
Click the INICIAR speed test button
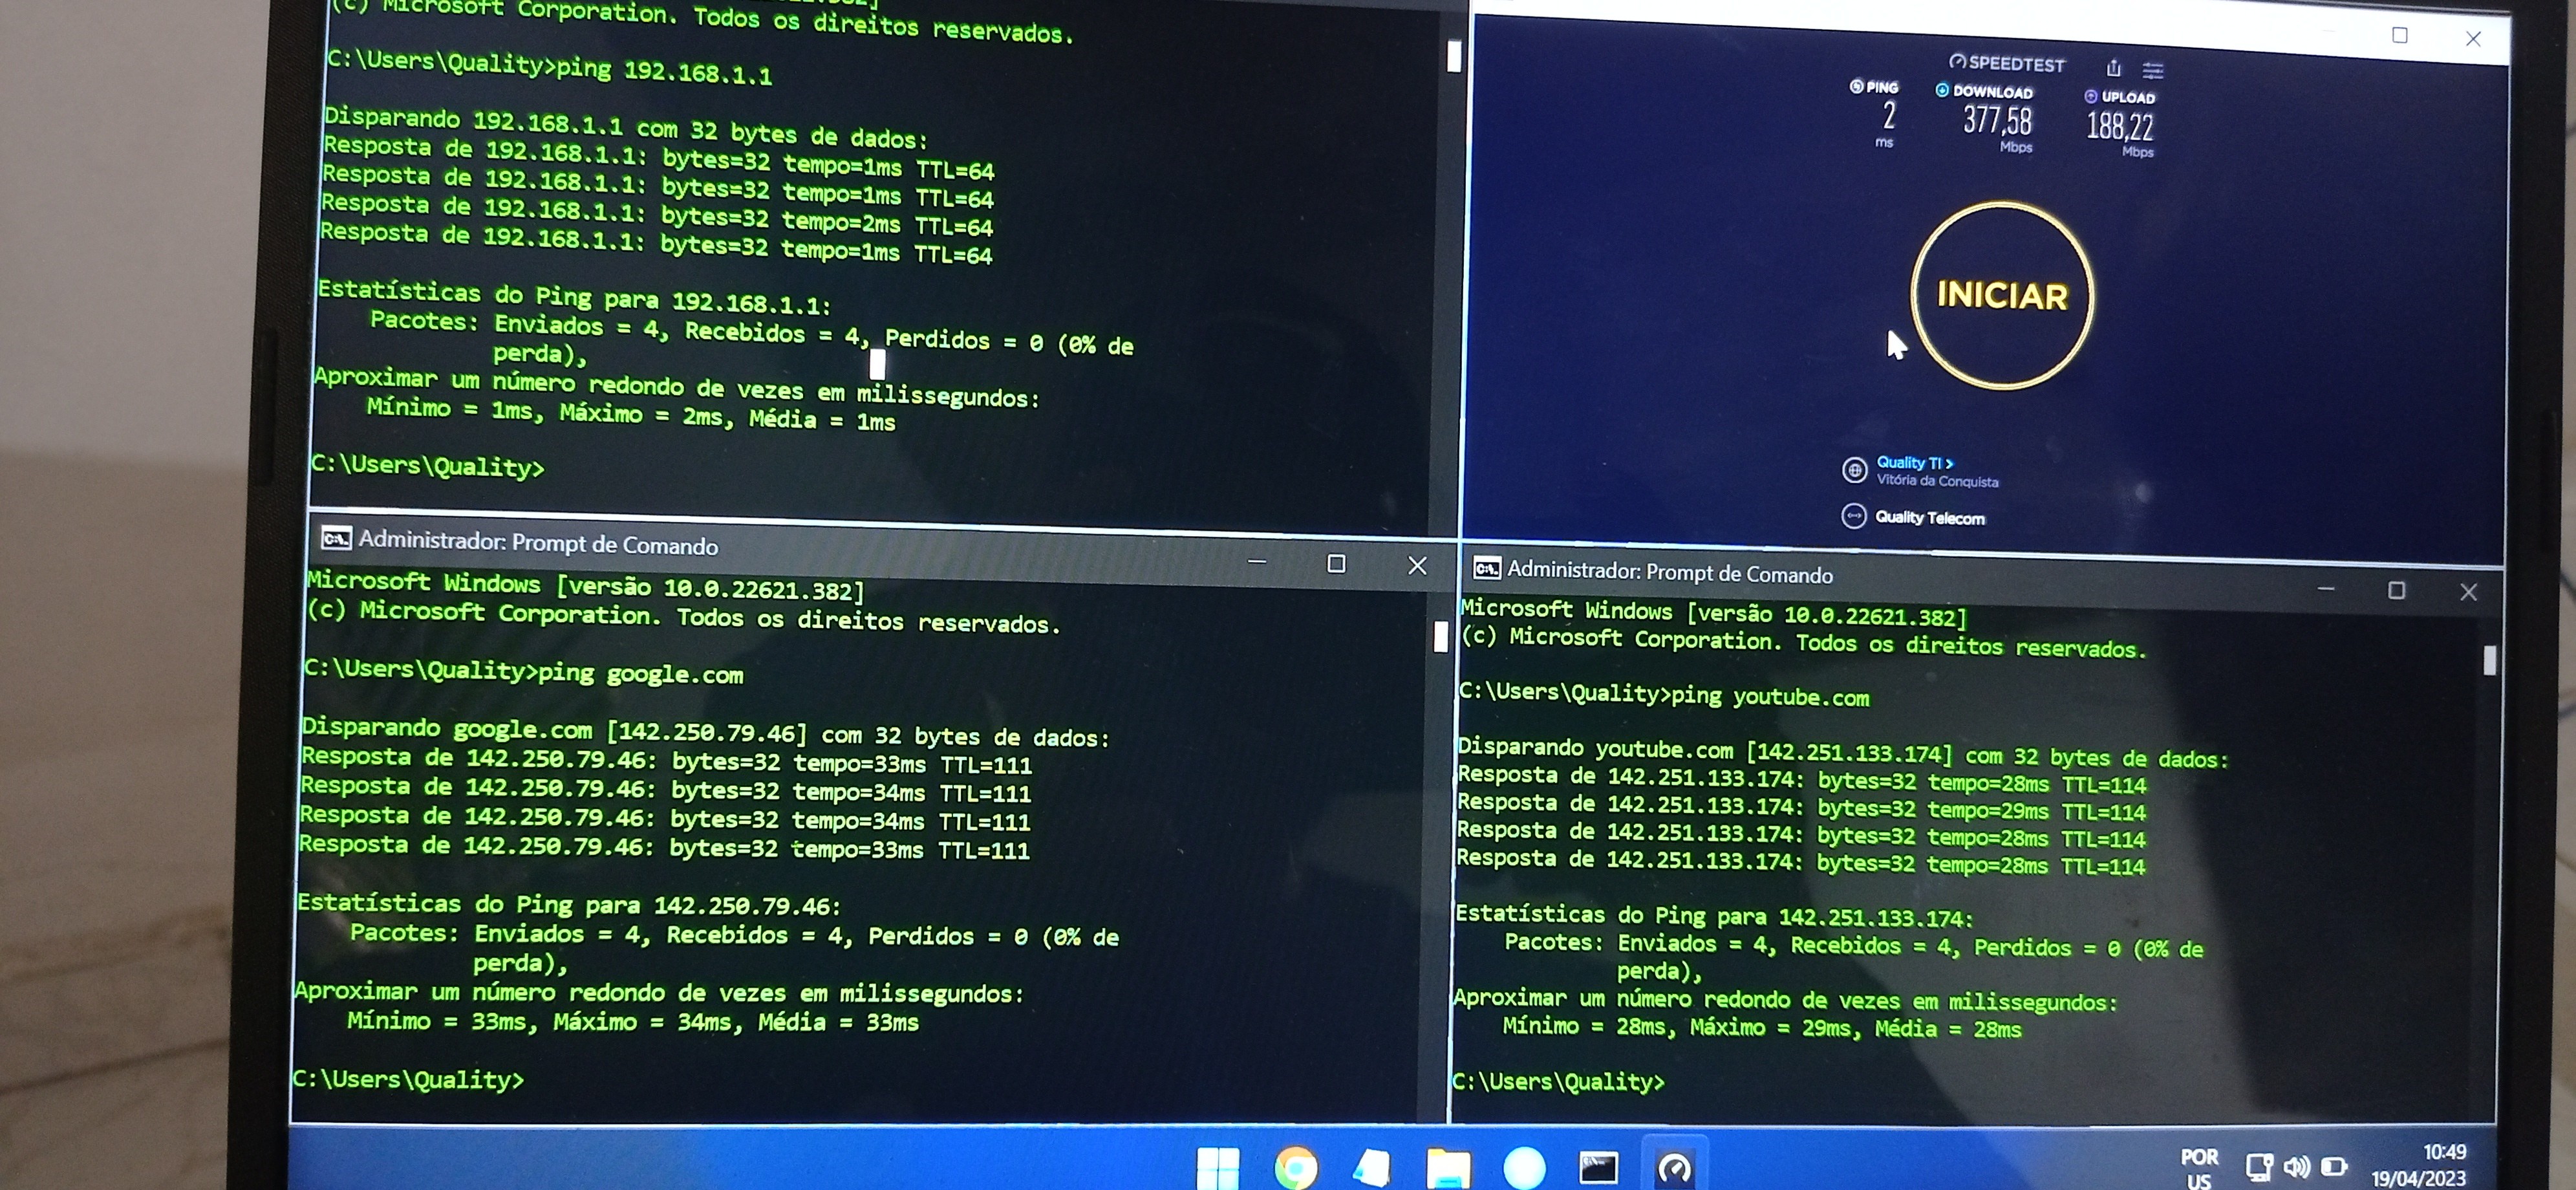coord(2001,295)
